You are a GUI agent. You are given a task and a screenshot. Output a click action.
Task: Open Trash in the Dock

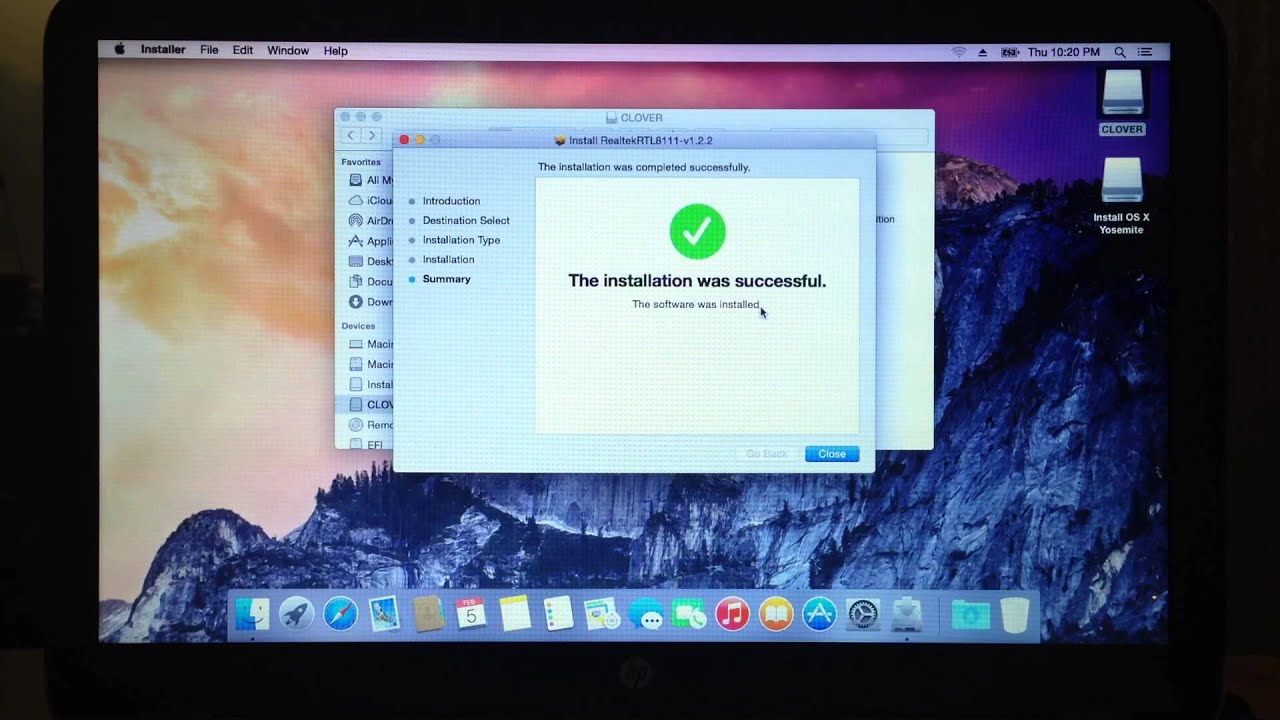[1014, 614]
